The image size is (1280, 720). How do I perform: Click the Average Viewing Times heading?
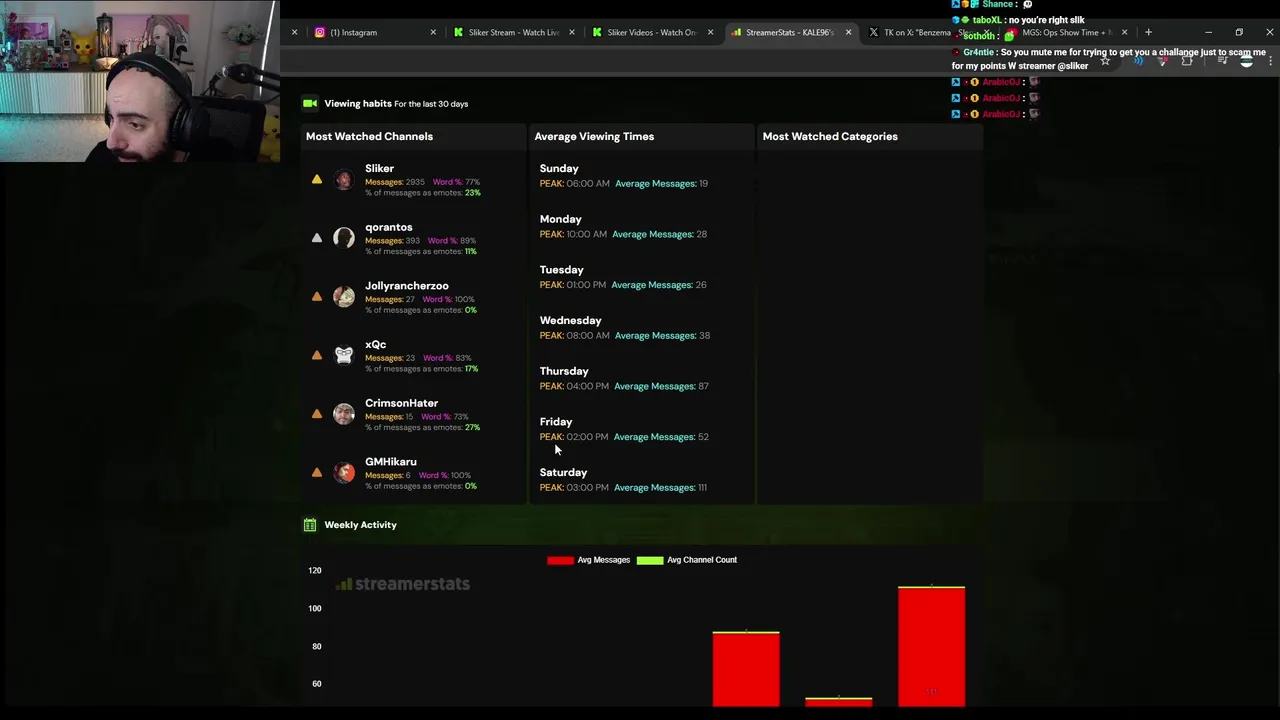pyautogui.click(x=594, y=136)
